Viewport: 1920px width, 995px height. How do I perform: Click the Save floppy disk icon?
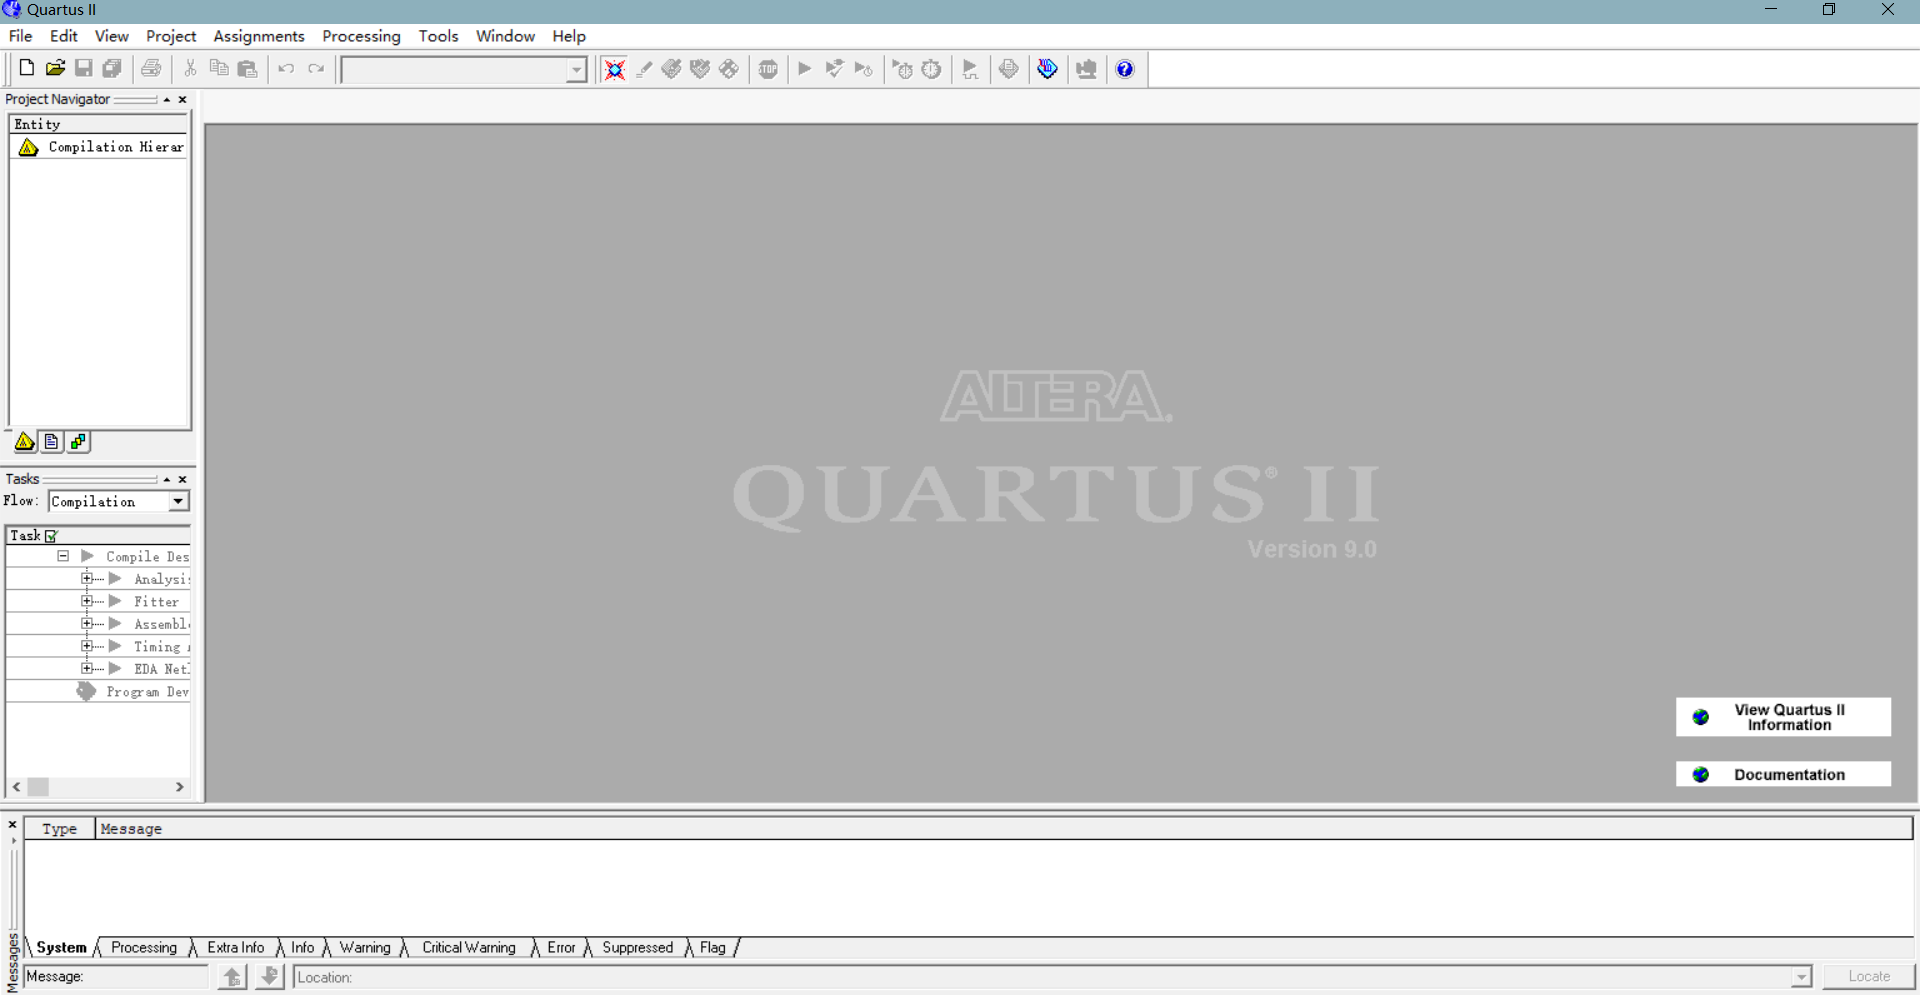[84, 68]
